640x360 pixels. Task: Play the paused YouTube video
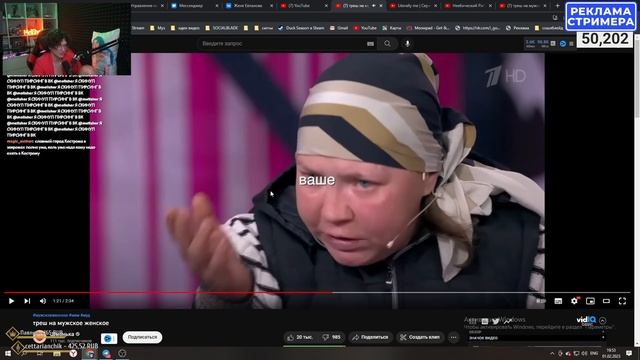pyautogui.click(x=11, y=301)
